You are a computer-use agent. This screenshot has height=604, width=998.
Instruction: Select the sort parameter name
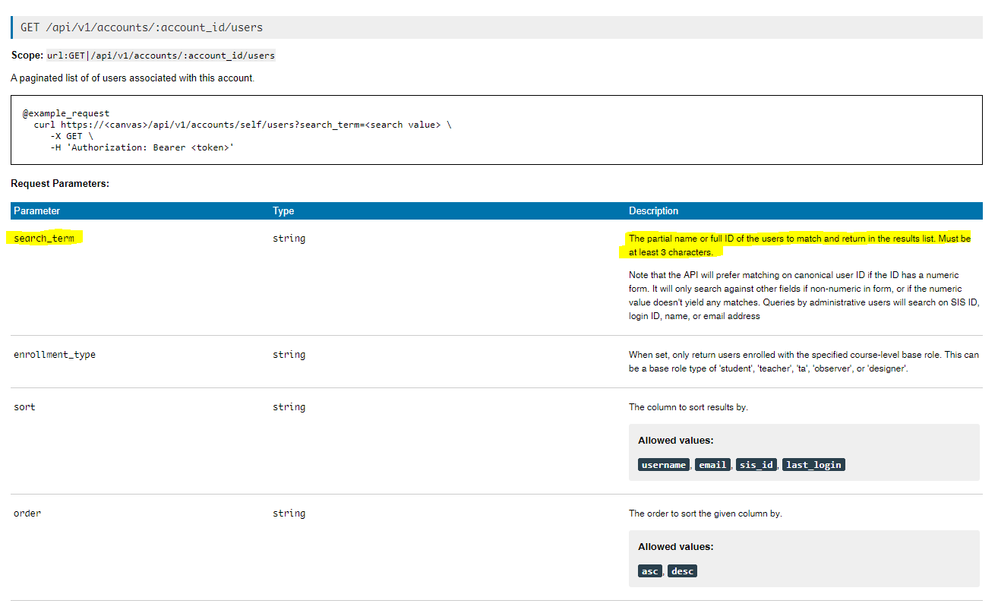(24, 407)
